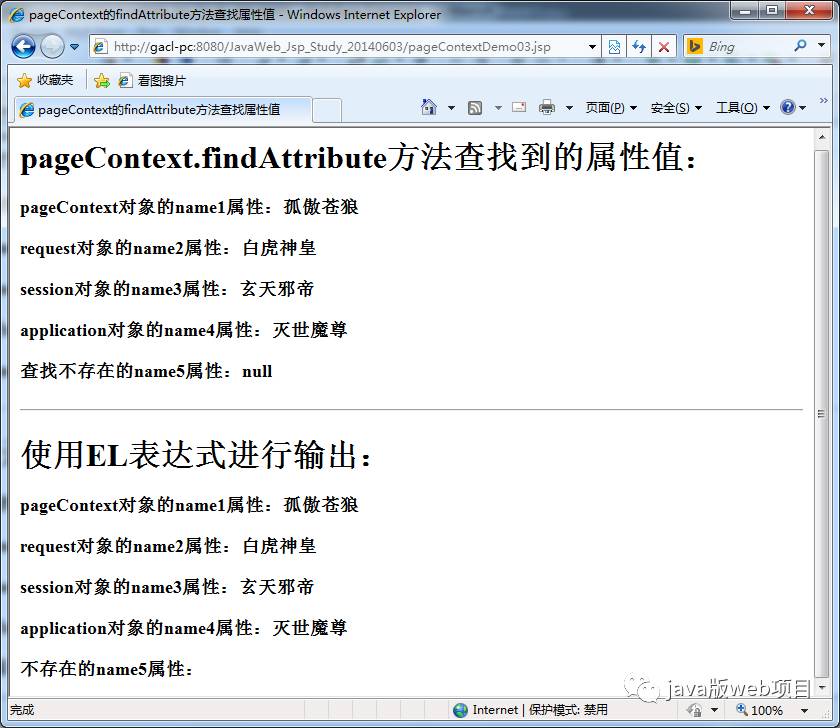Screen dimensions: 840x728
Task: Click the Compatibility View broken-page icon
Action: [614, 47]
